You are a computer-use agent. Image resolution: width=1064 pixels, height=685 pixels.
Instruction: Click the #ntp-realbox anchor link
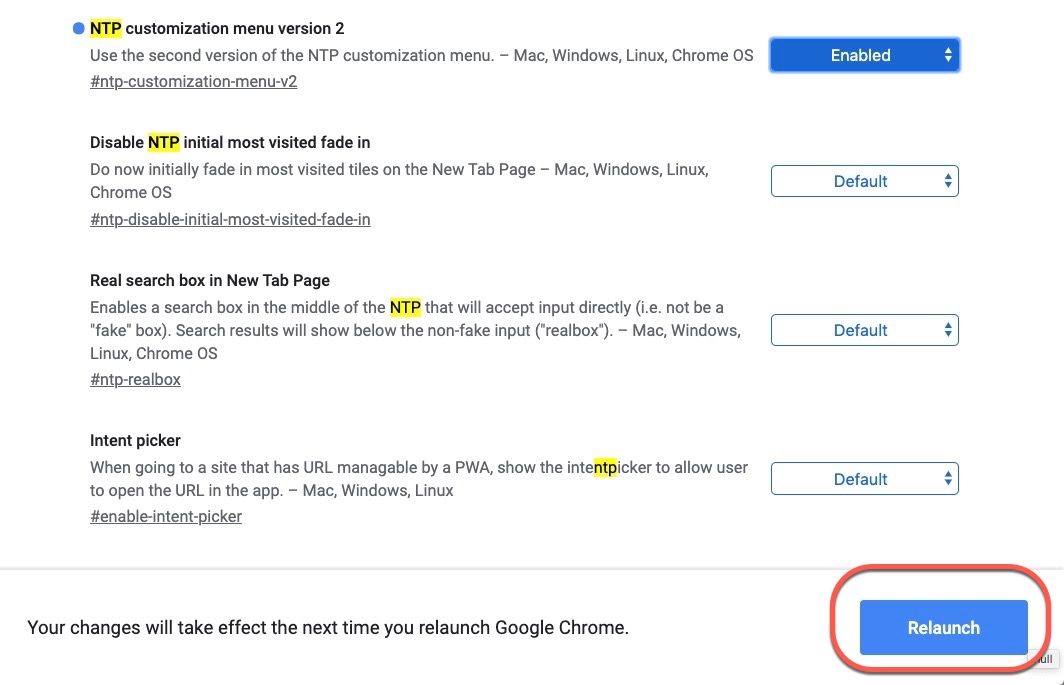135,379
